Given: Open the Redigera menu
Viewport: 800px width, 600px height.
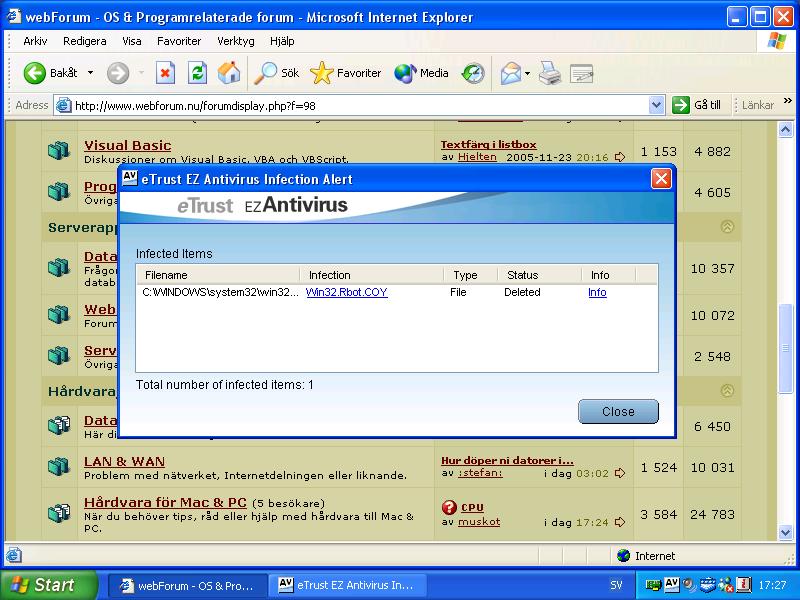Looking at the screenshot, I should (x=85, y=41).
